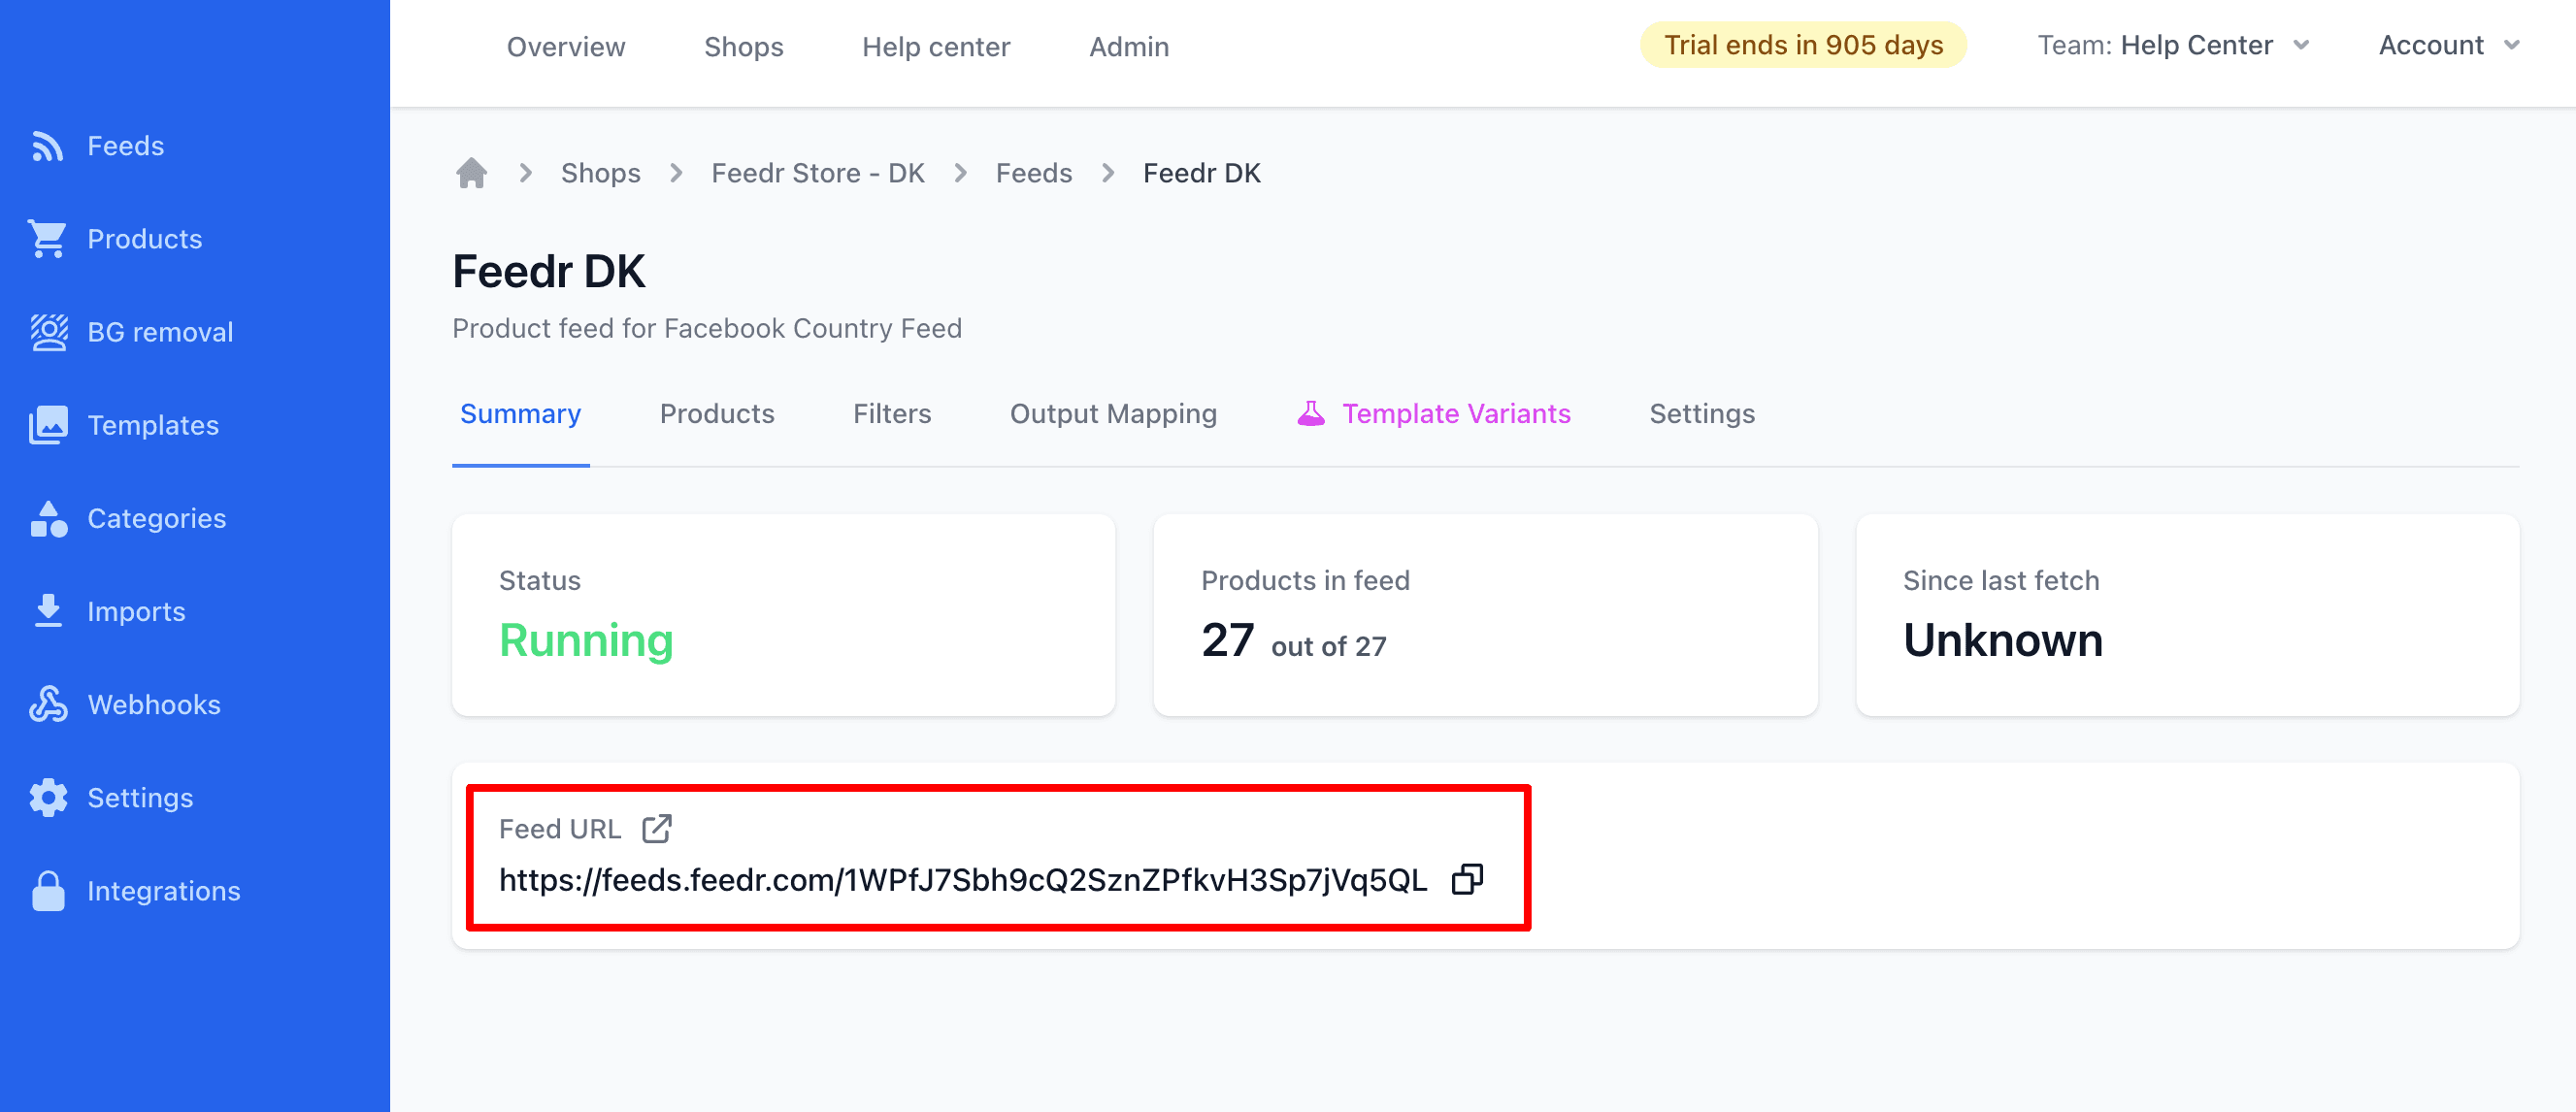Image resolution: width=2576 pixels, height=1112 pixels.
Task: Switch to the Template Variants tab
Action: point(1456,413)
